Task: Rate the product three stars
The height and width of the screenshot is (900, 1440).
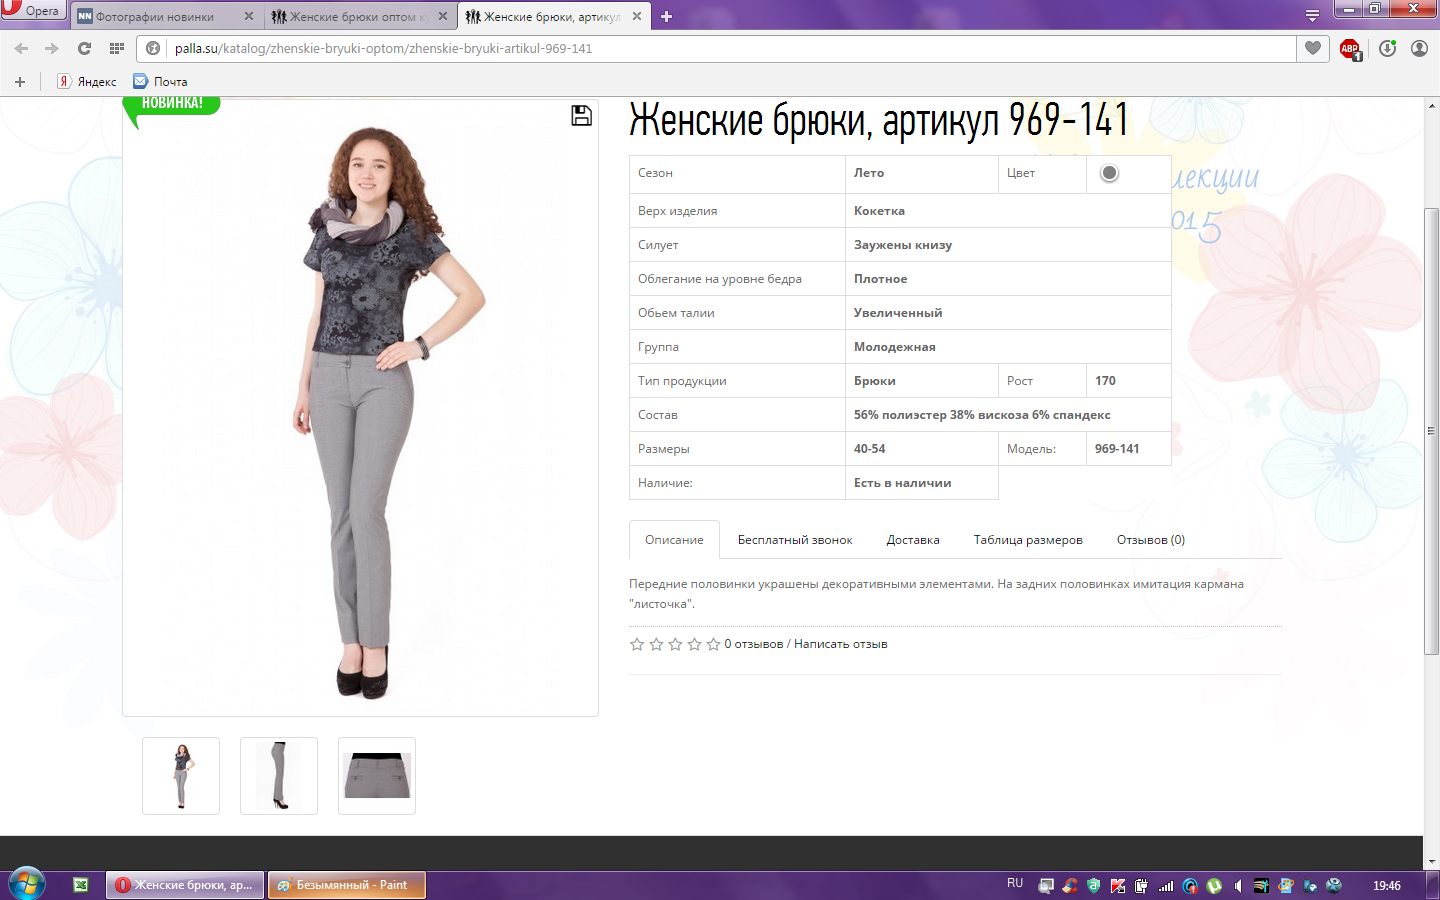Action: pos(675,644)
